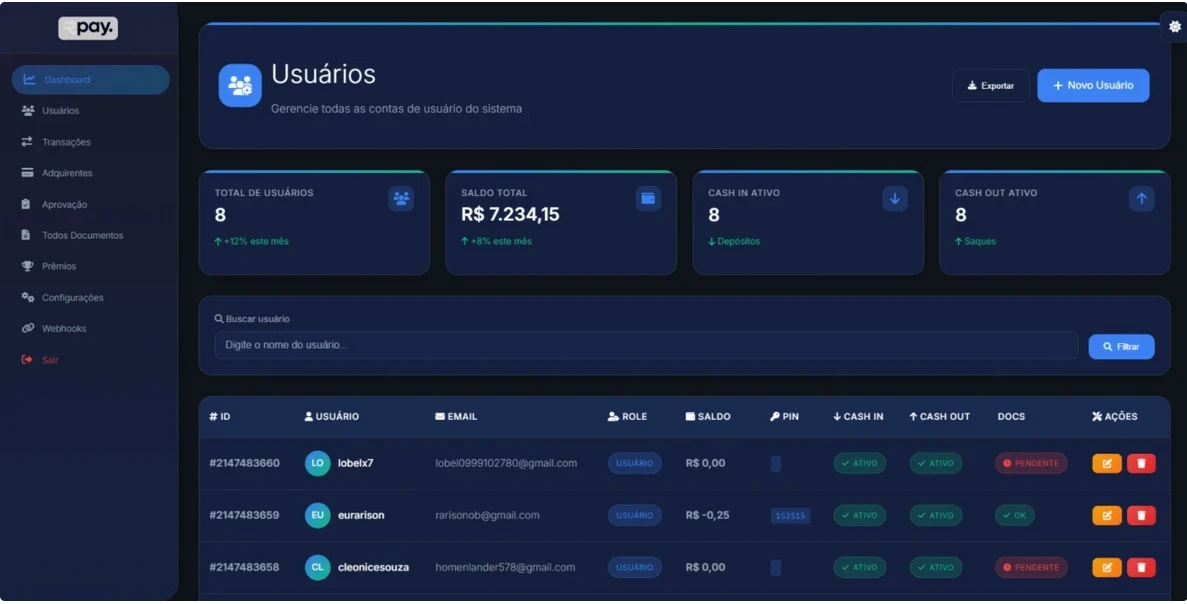
Task: Click the Novo Usuário button
Action: 1092,85
